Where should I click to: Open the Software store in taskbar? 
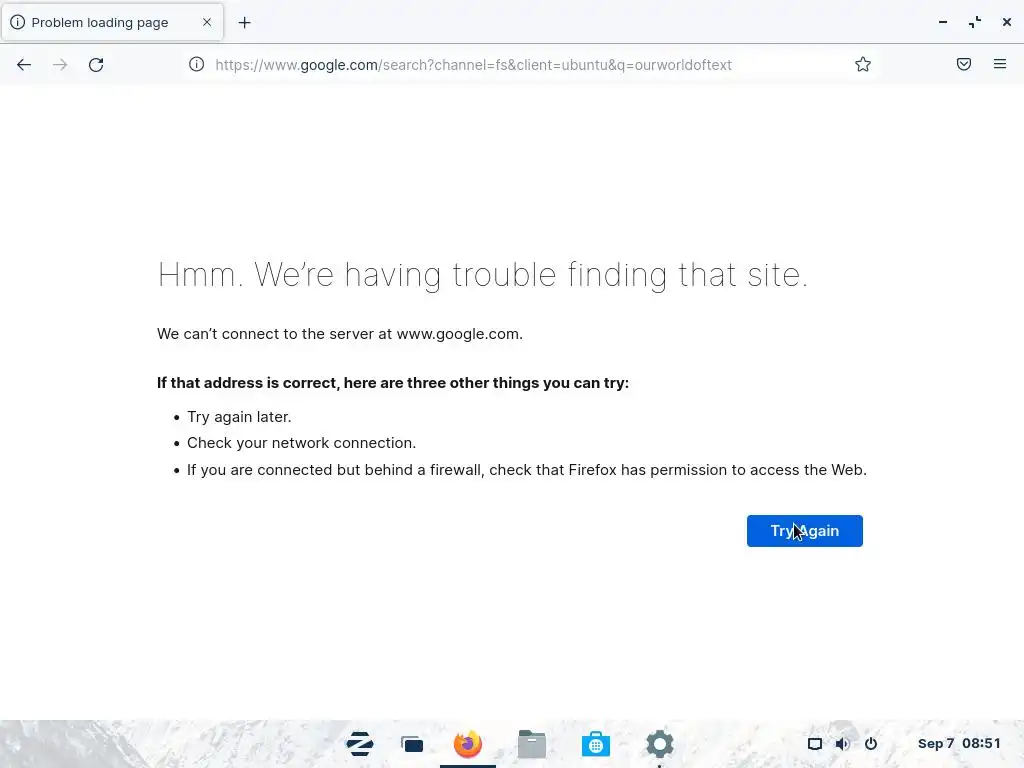pyautogui.click(x=596, y=744)
